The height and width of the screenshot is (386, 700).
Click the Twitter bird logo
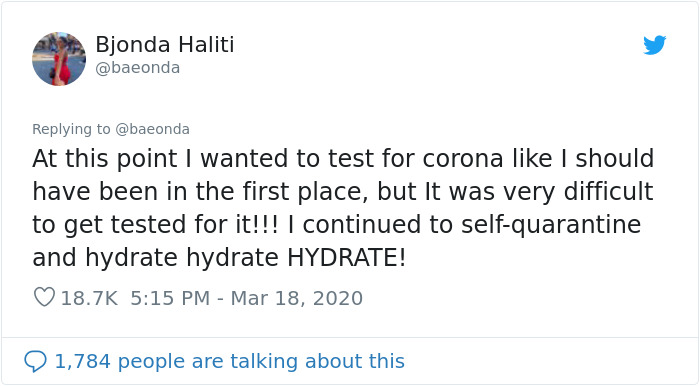pyautogui.click(x=654, y=45)
